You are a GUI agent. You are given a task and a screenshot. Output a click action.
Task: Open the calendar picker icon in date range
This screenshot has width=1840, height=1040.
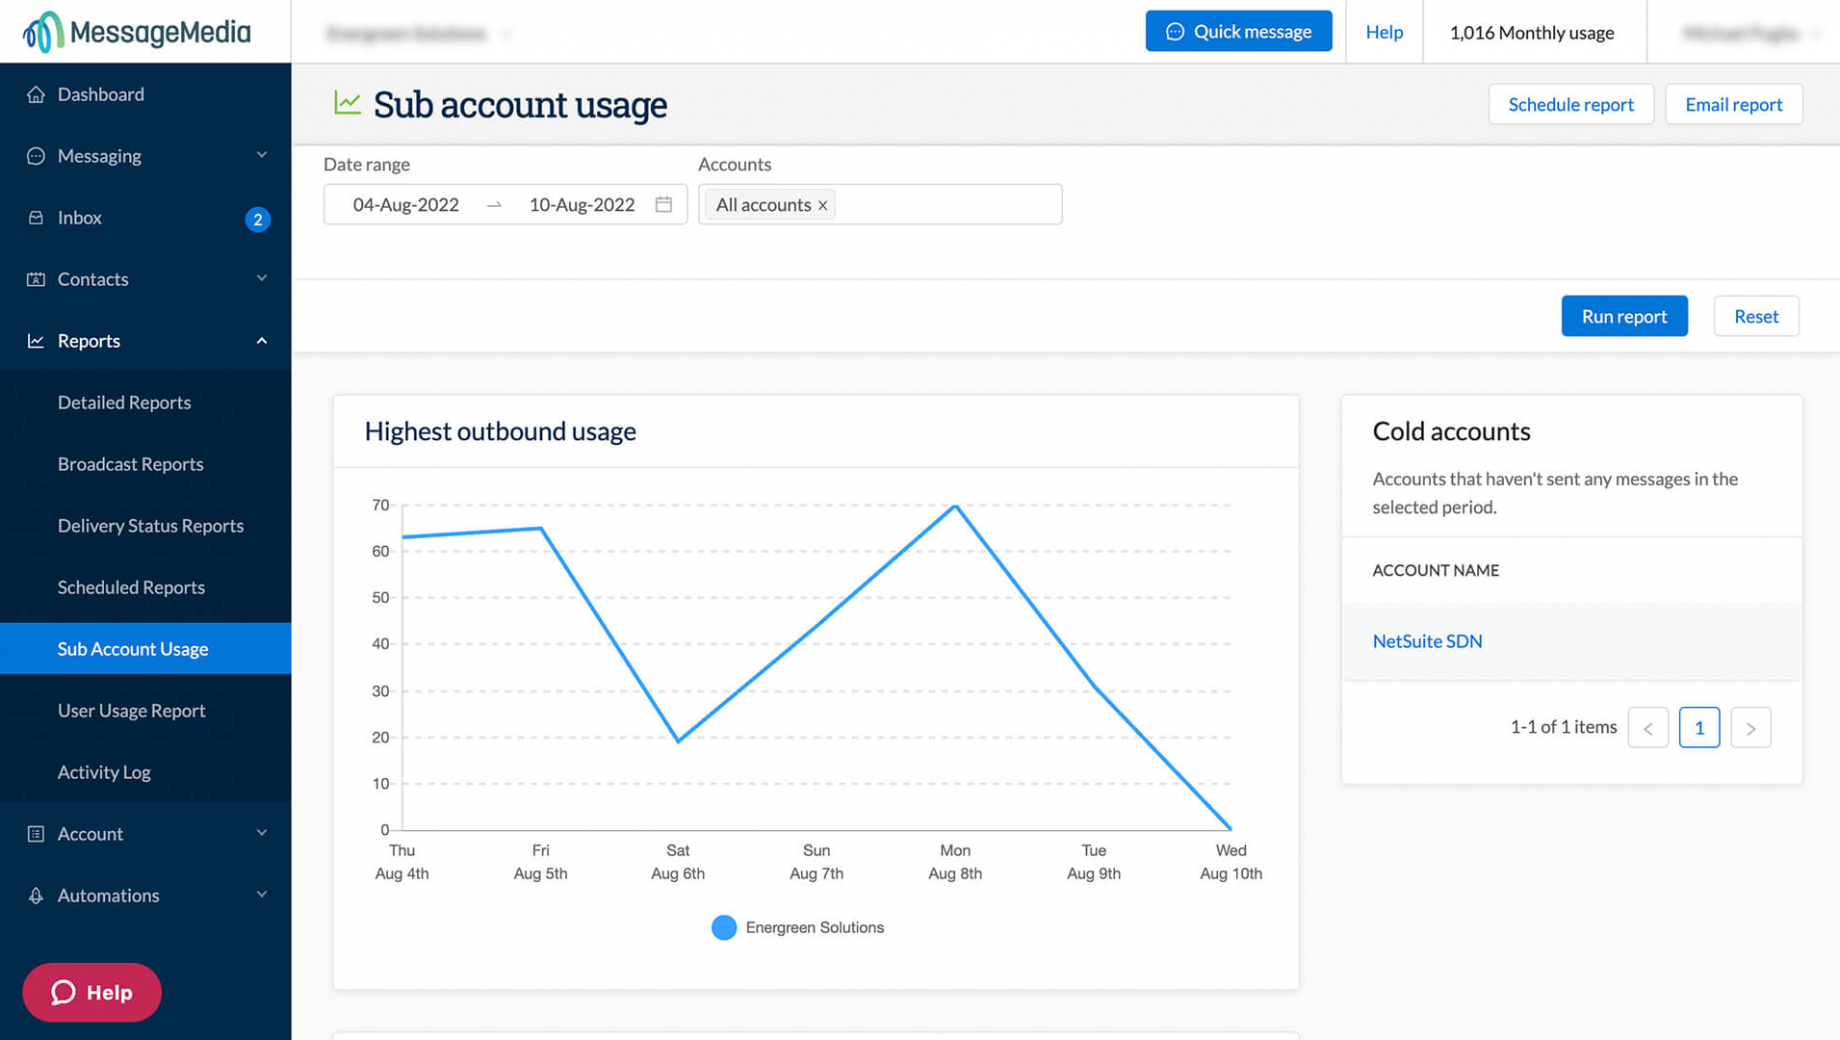[x=664, y=204]
